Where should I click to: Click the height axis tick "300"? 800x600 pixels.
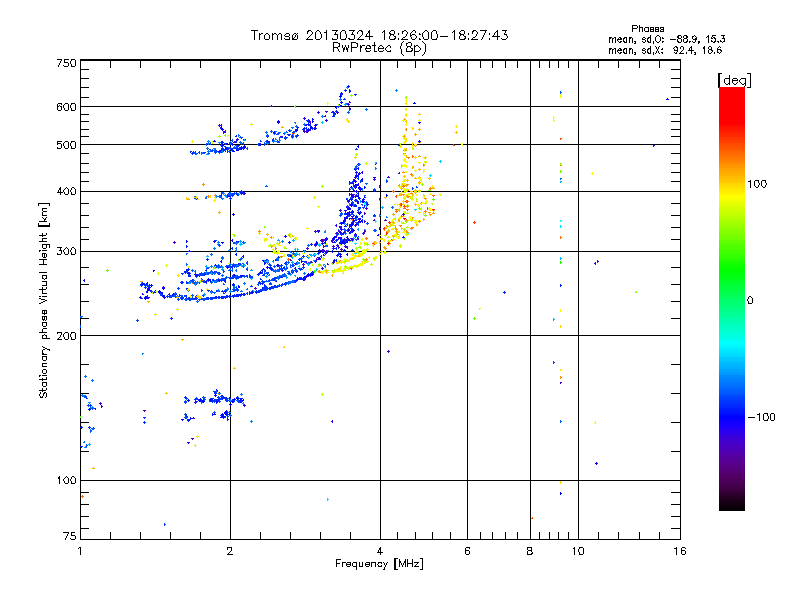pos(66,251)
